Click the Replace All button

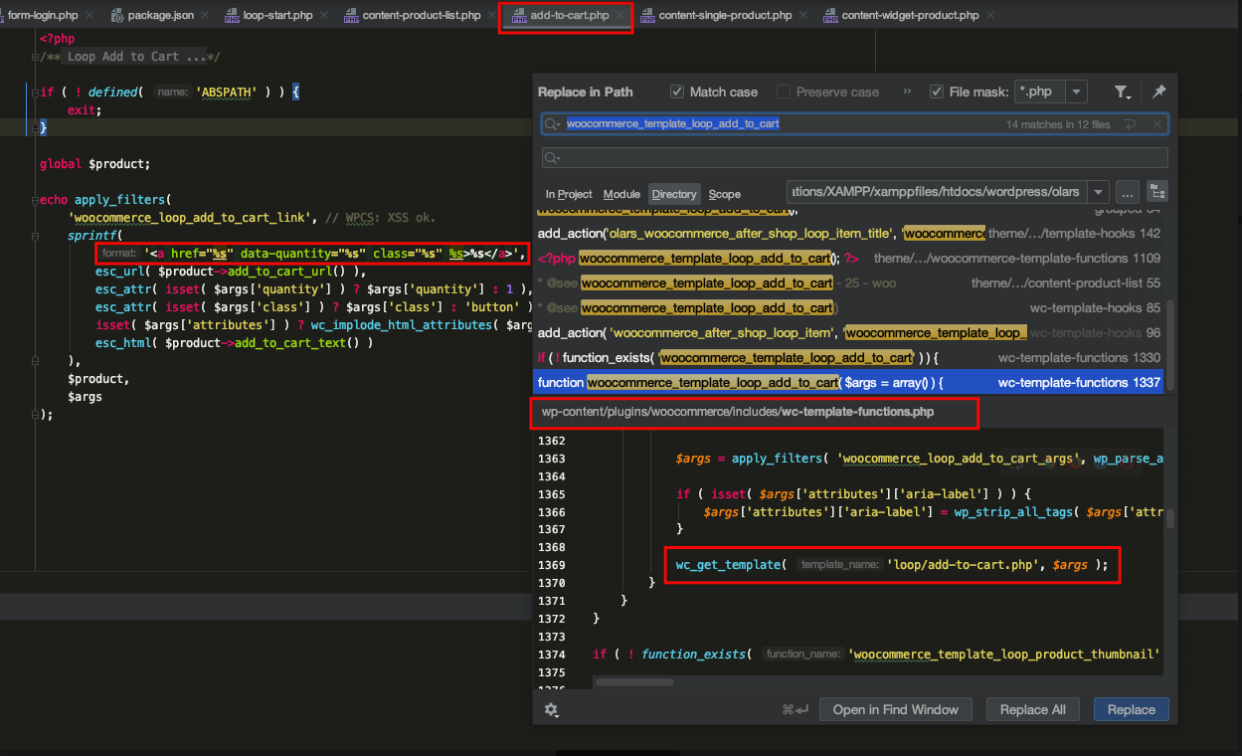point(1032,710)
